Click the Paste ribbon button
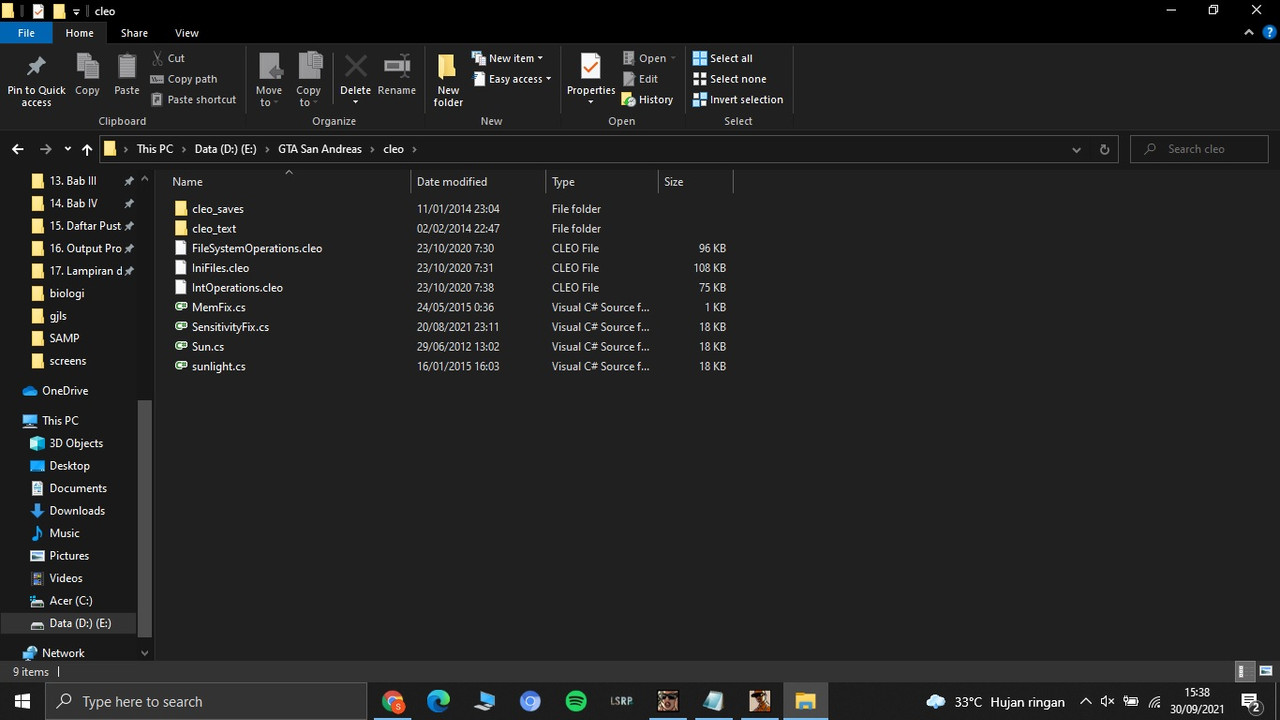 127,76
